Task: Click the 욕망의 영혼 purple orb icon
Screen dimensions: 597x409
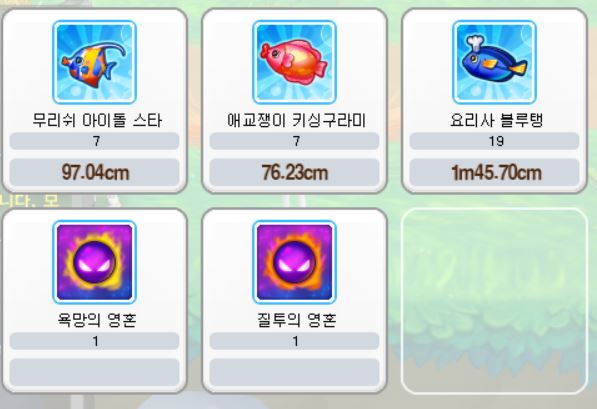Action: [94, 262]
